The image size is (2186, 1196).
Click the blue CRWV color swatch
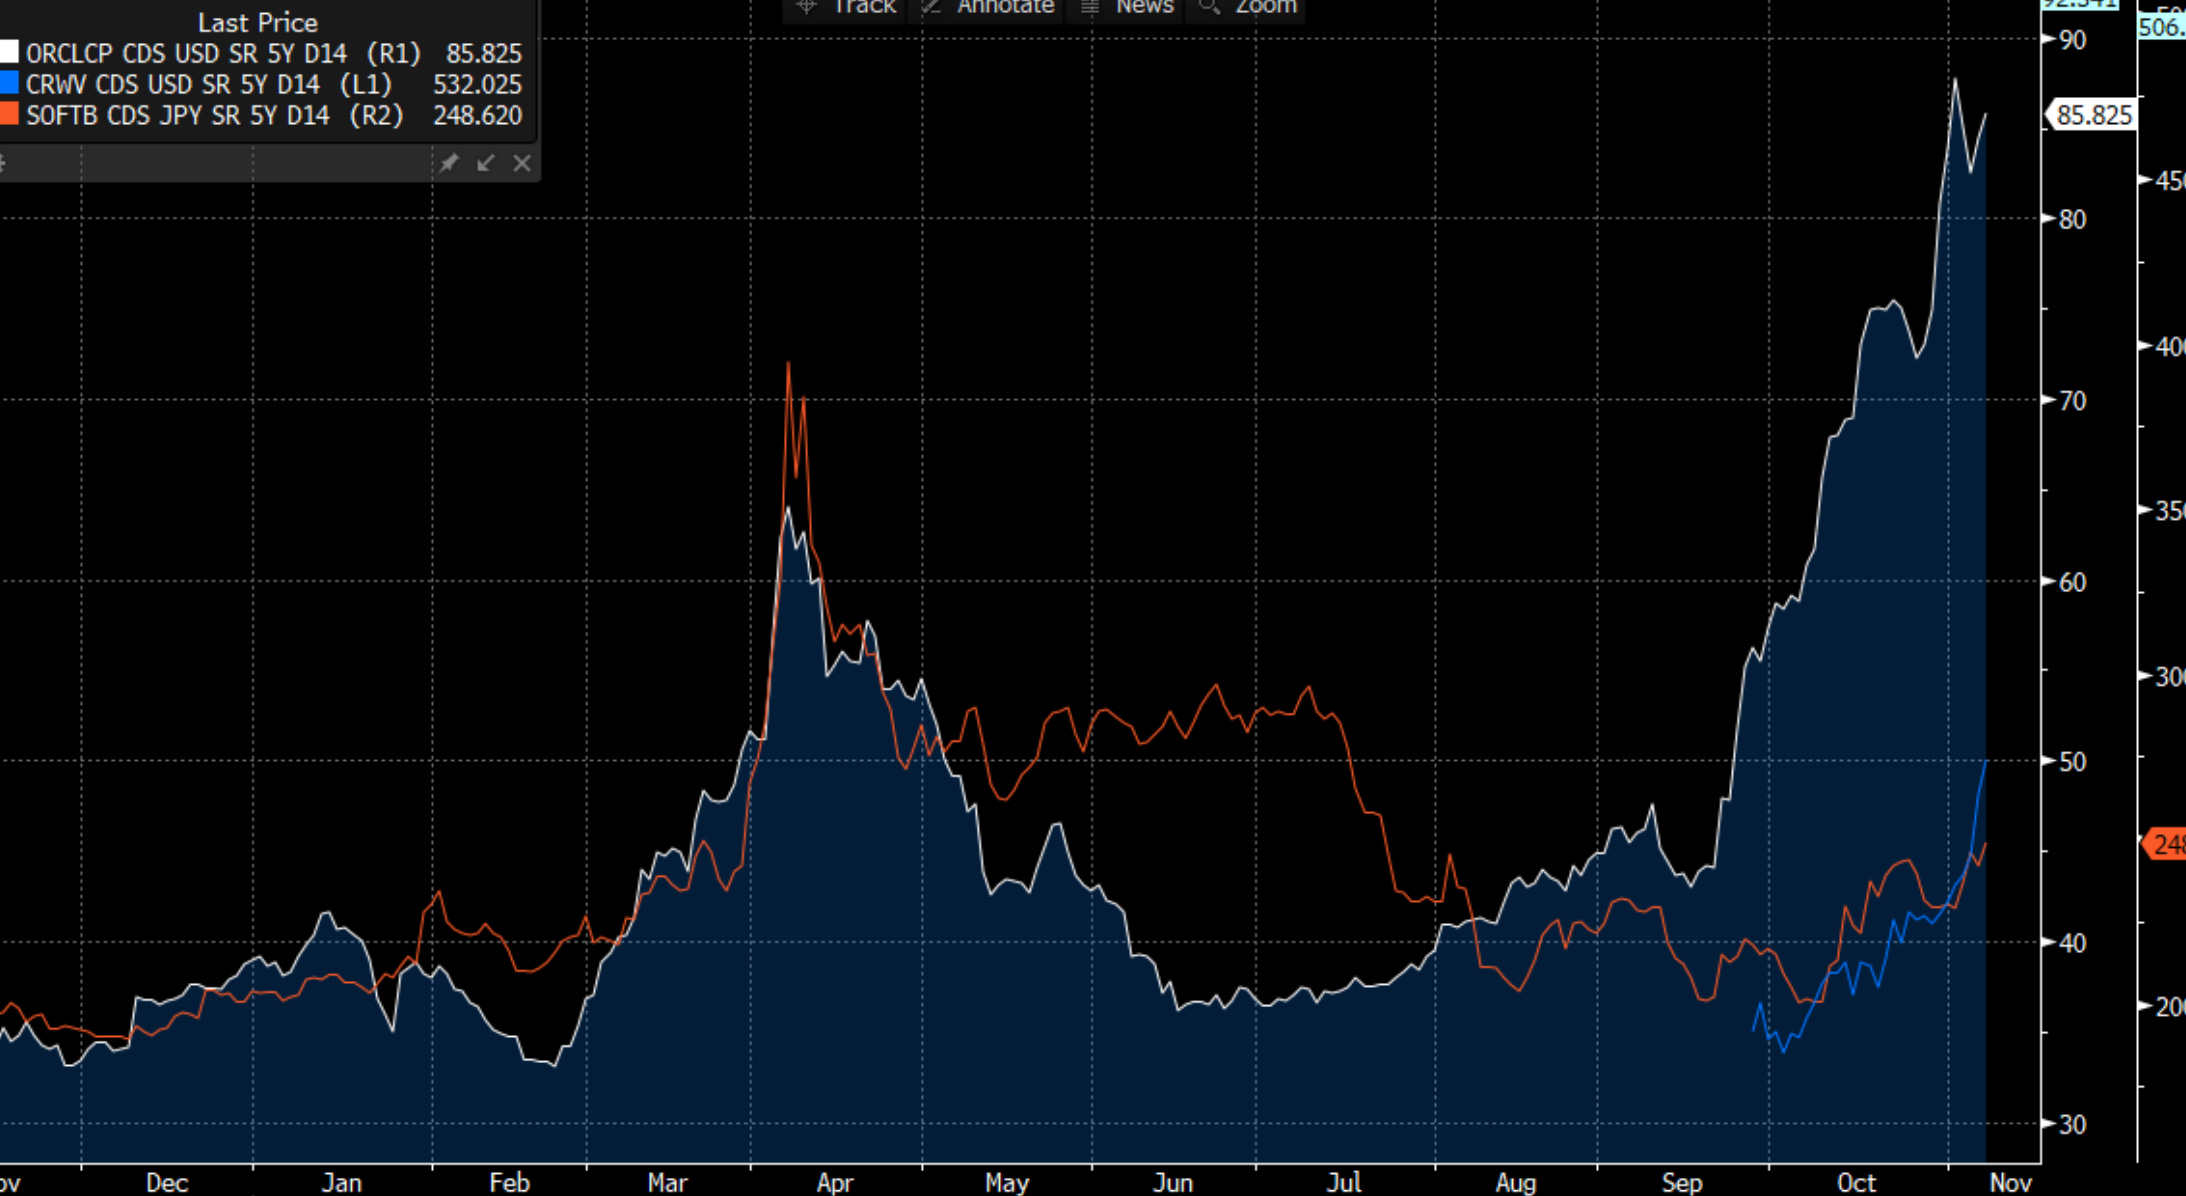[x=8, y=84]
